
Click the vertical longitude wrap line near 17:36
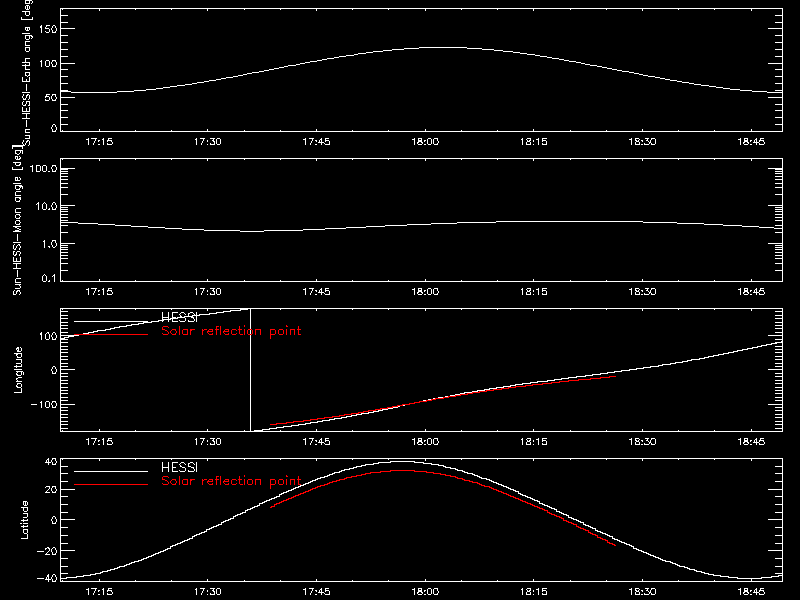pos(251,370)
